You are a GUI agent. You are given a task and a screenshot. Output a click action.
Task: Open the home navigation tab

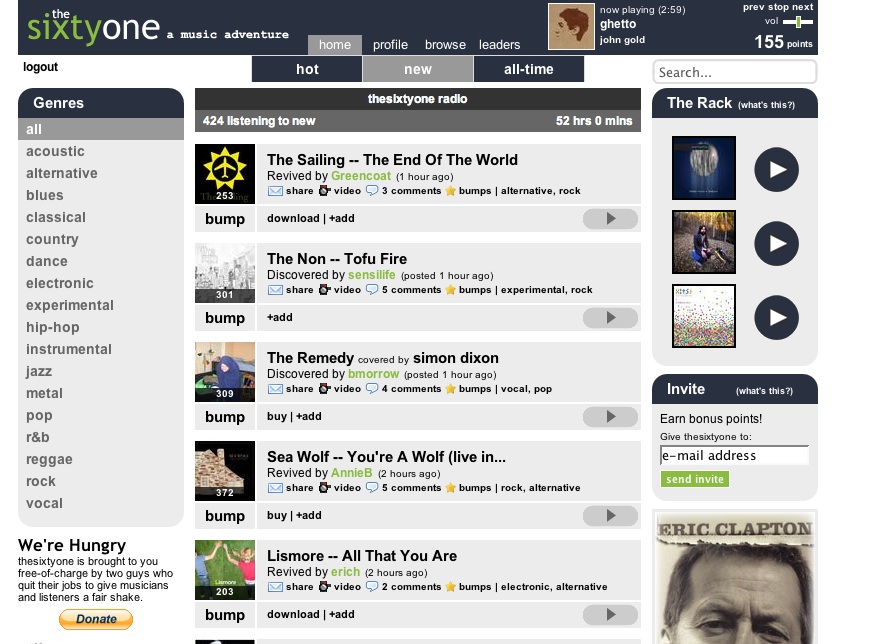pyautogui.click(x=335, y=45)
